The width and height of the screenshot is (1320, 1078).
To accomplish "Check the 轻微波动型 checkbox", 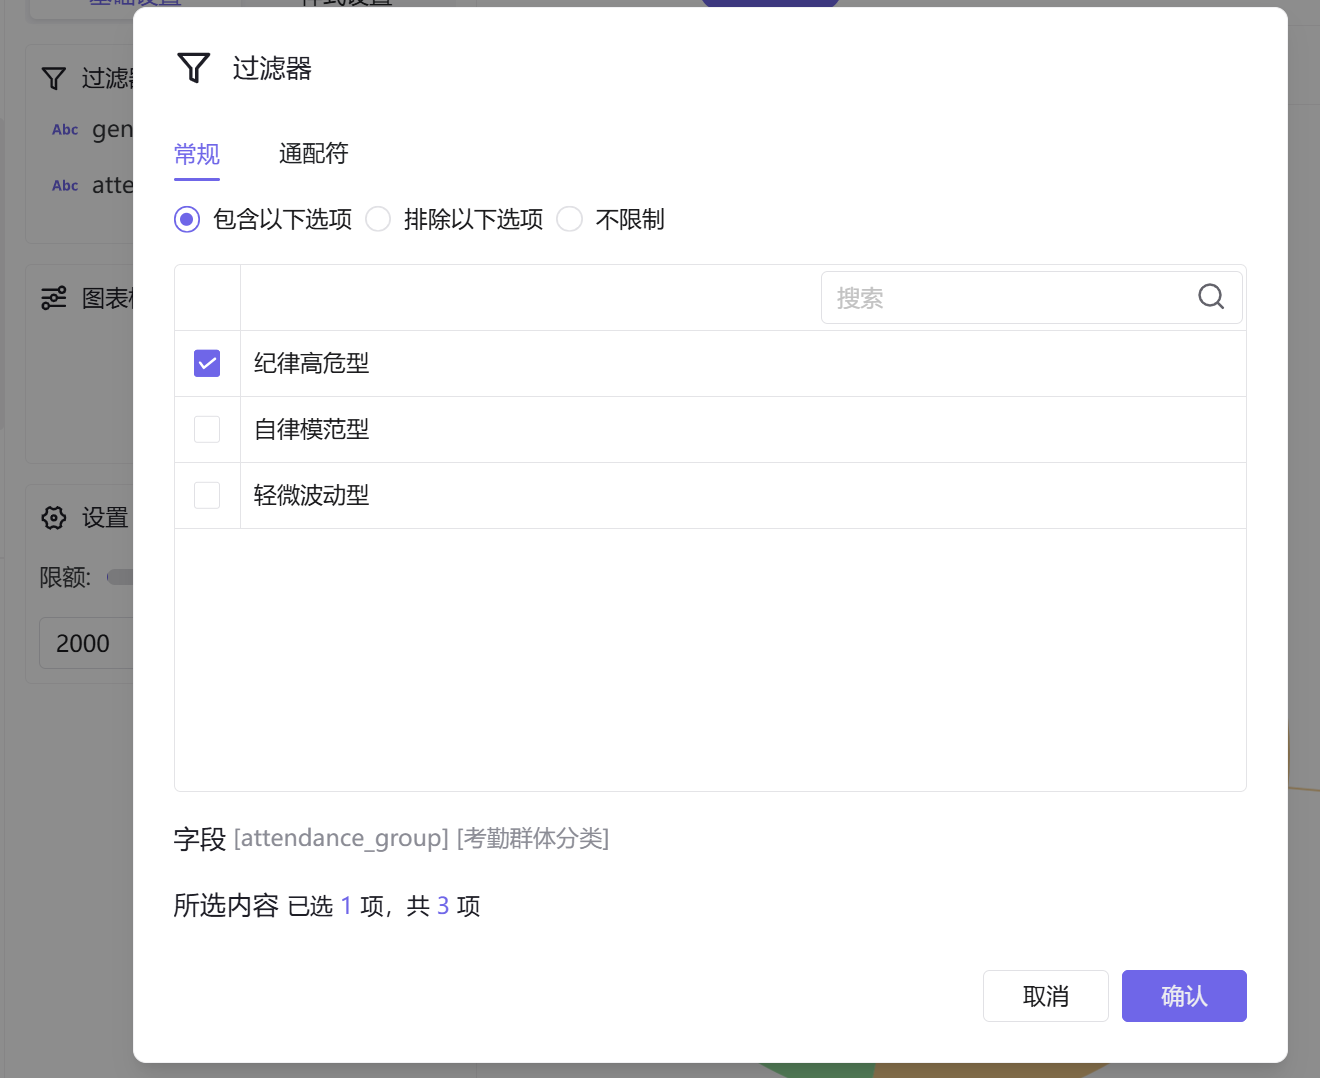I will tap(207, 495).
